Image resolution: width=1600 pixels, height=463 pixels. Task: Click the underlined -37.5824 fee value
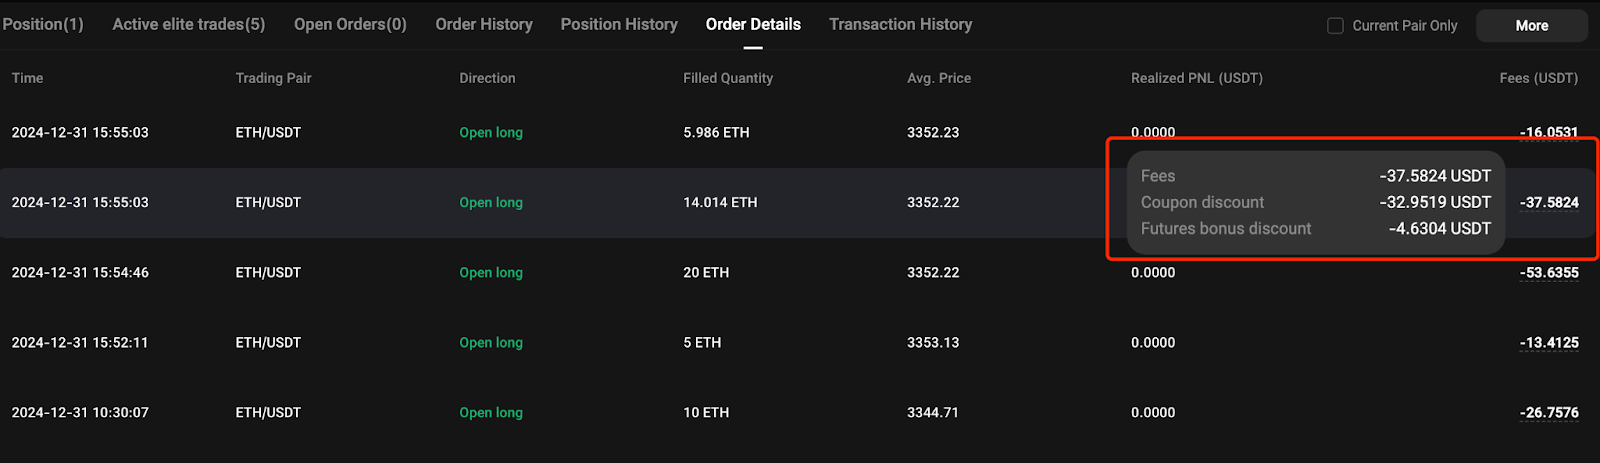(1549, 202)
